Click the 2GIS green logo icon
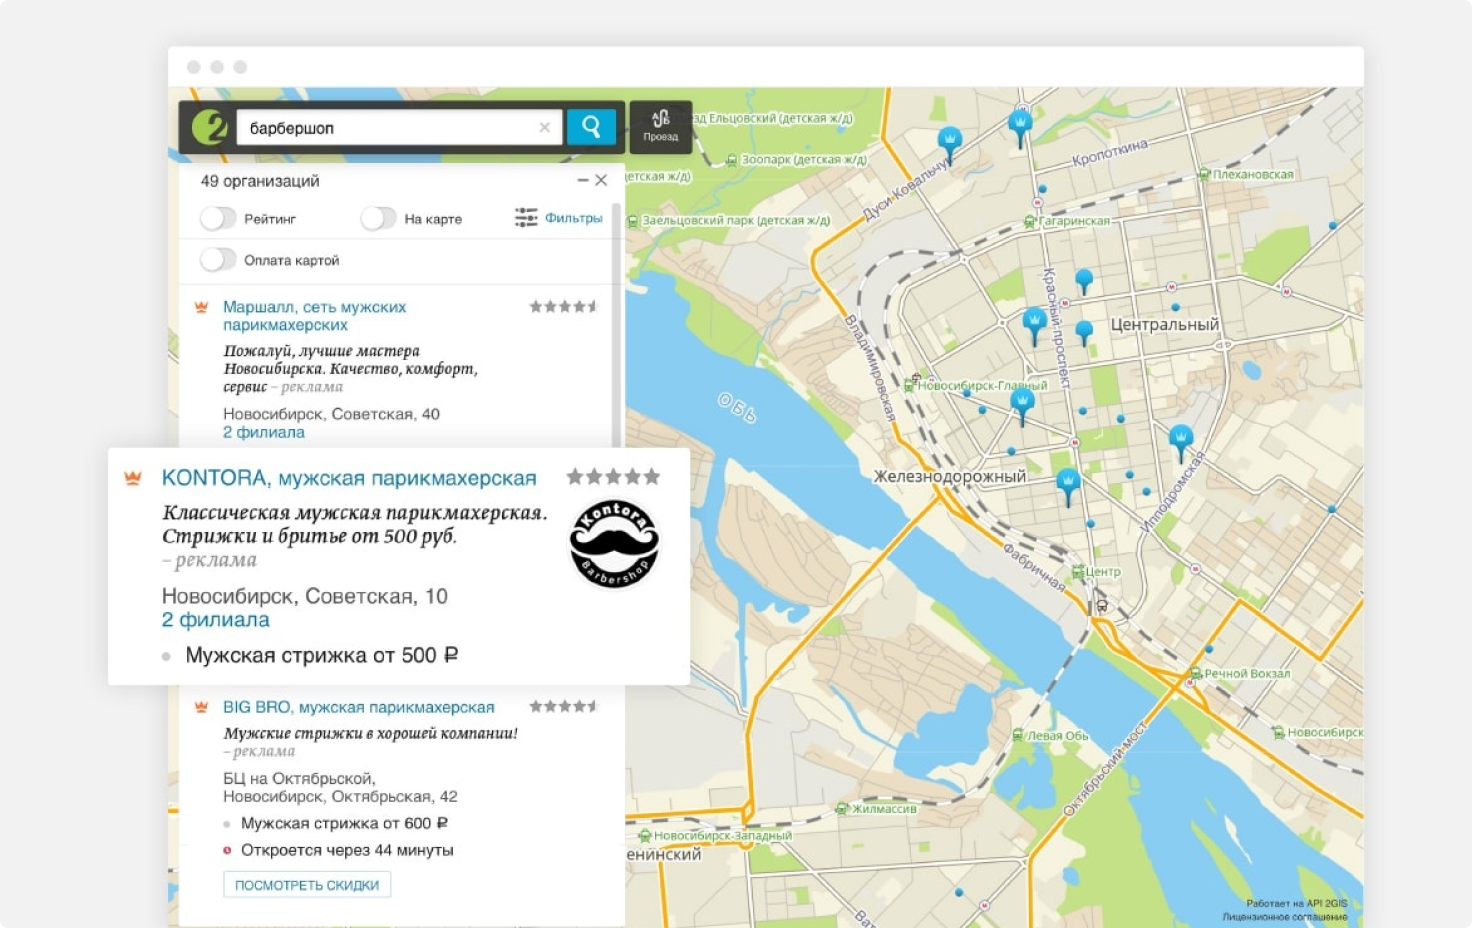 click(x=209, y=127)
